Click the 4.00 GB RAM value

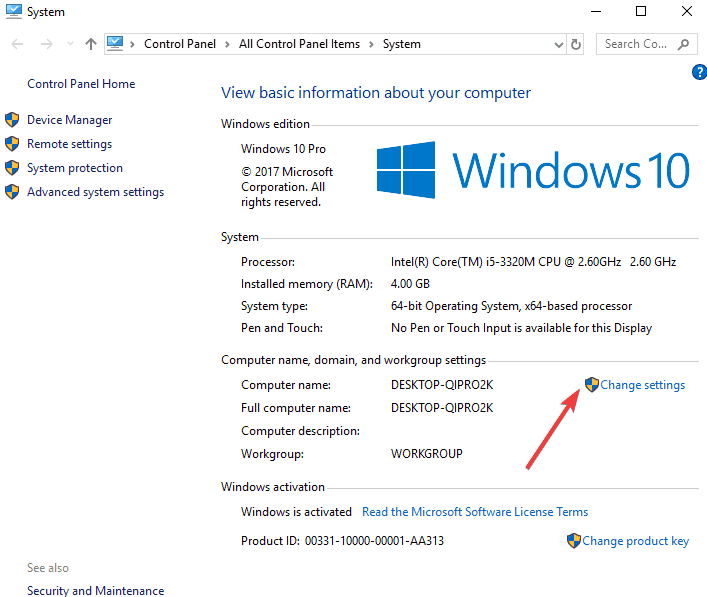tap(410, 284)
